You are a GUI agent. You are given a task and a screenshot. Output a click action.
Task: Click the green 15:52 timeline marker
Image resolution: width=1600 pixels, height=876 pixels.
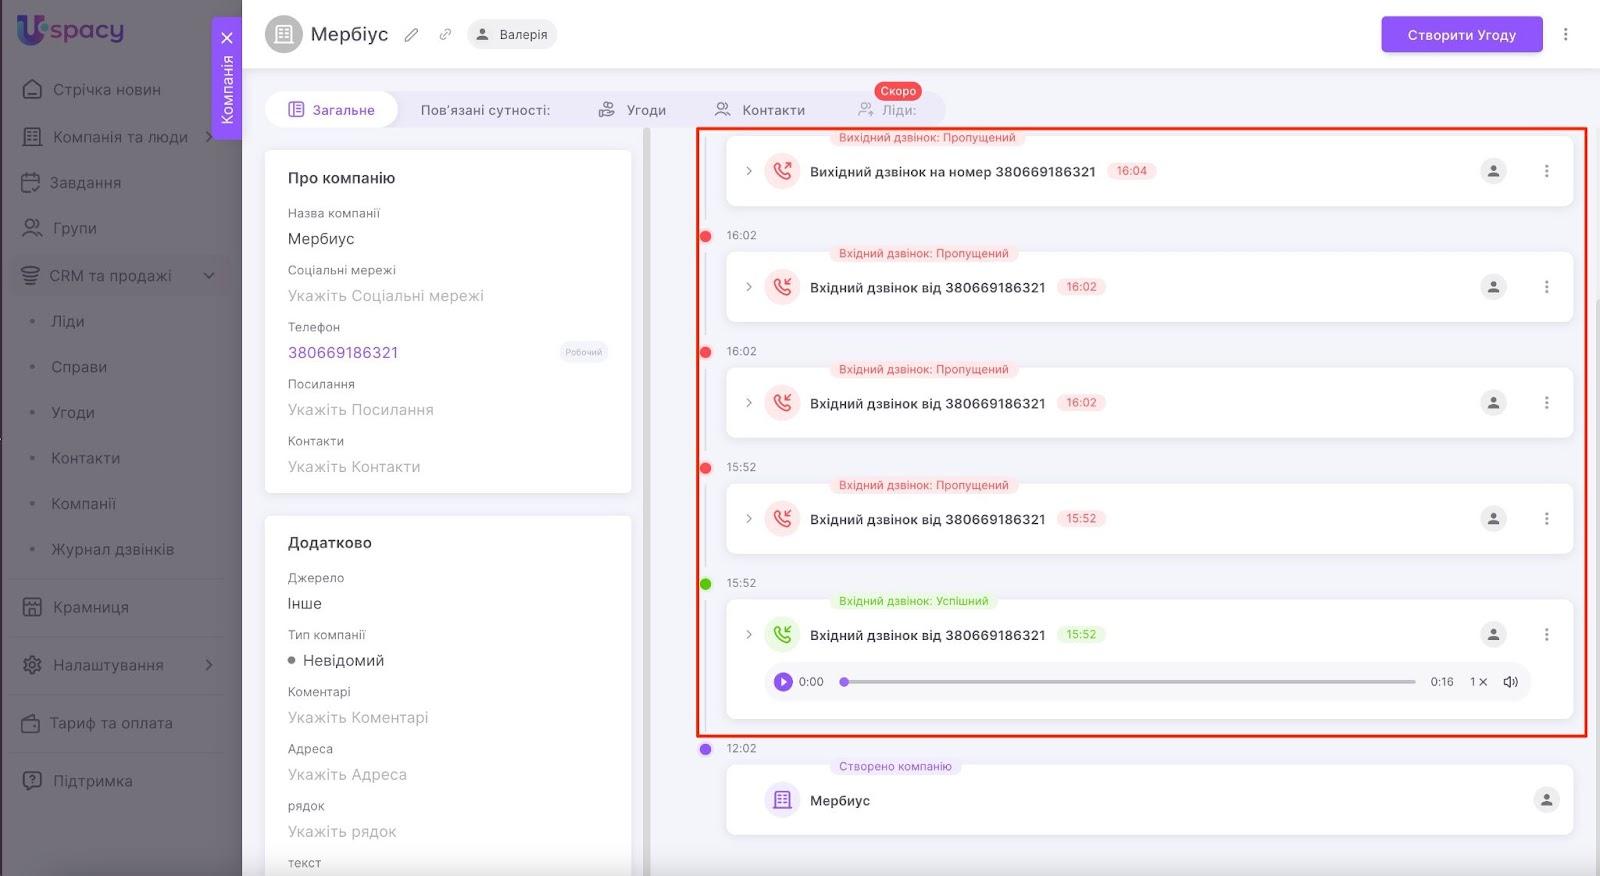[x=705, y=584]
